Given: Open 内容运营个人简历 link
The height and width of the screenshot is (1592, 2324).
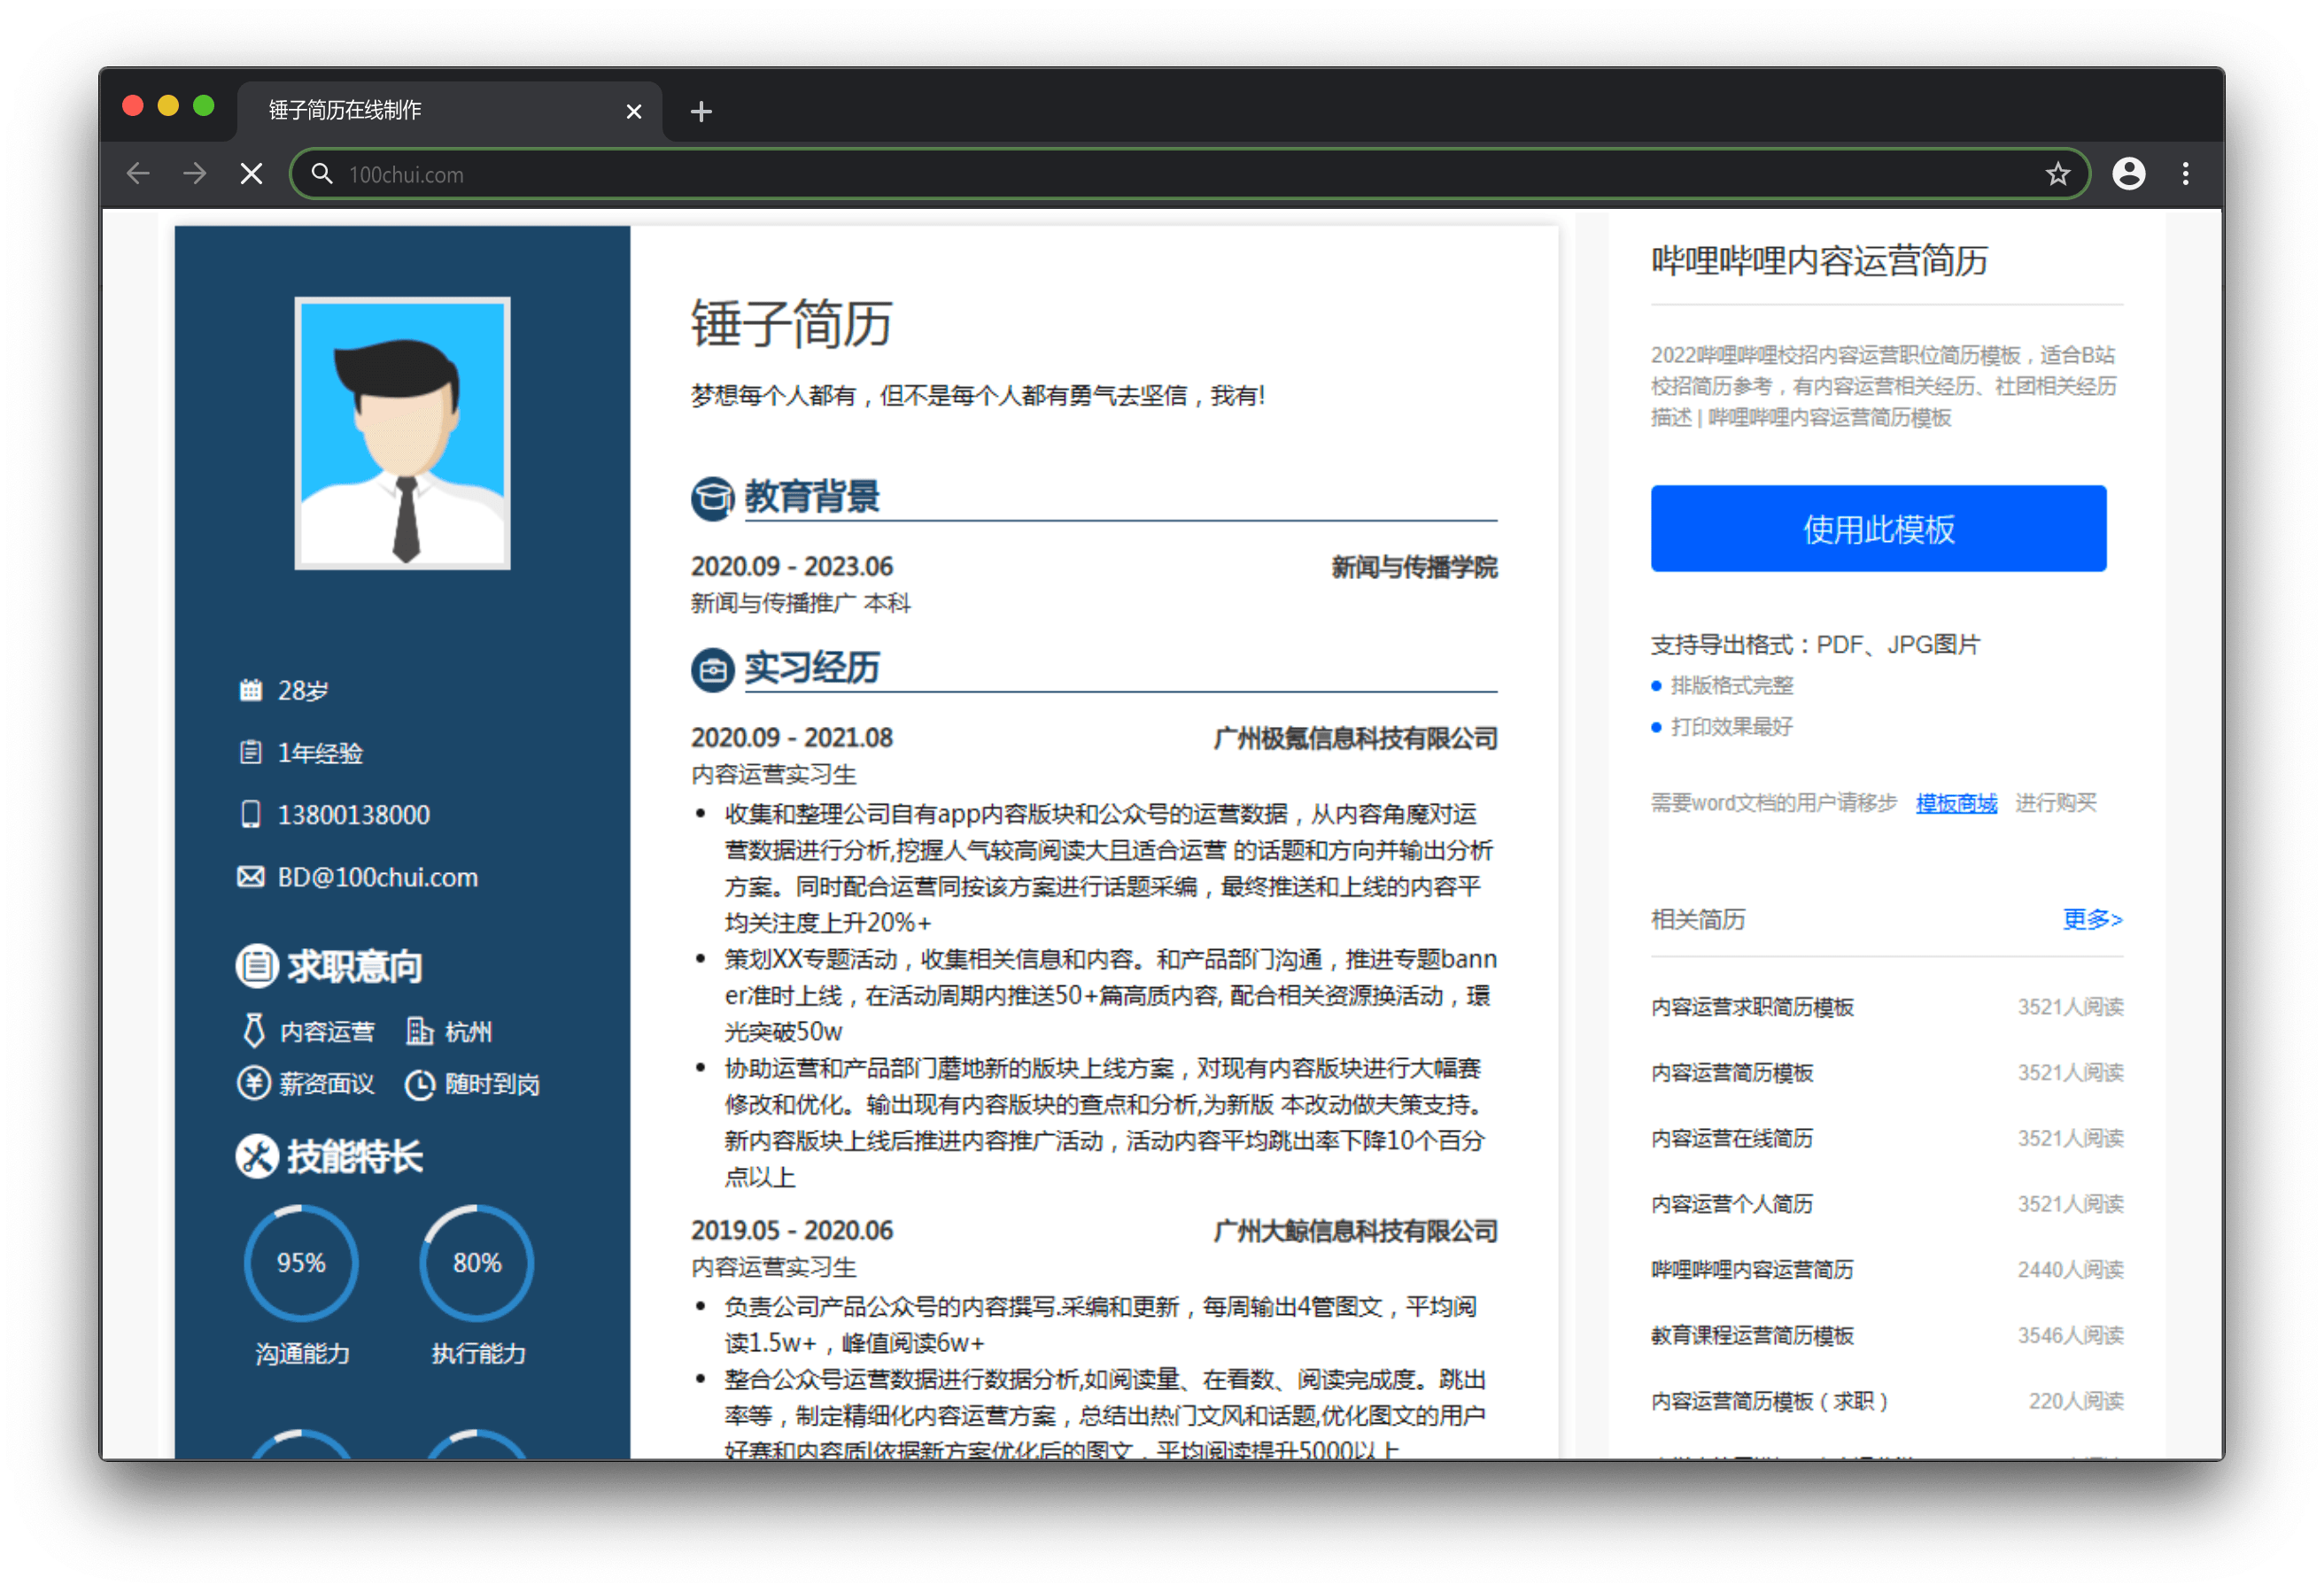Looking at the screenshot, I should coord(1731,1203).
